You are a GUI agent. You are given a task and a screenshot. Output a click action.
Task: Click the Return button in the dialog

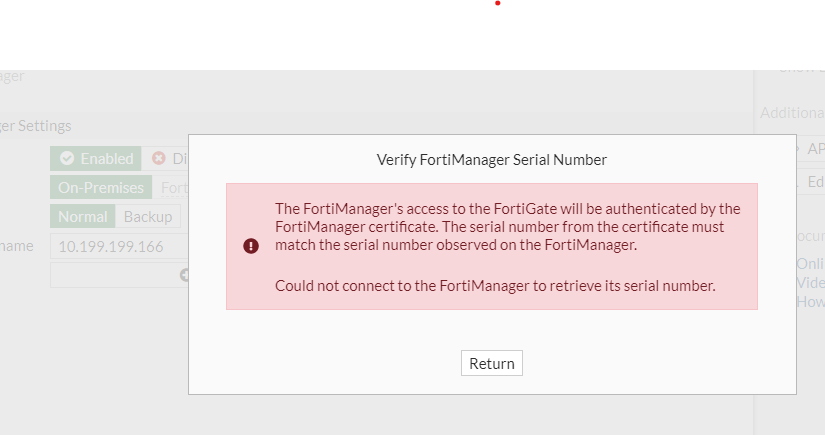pos(491,363)
